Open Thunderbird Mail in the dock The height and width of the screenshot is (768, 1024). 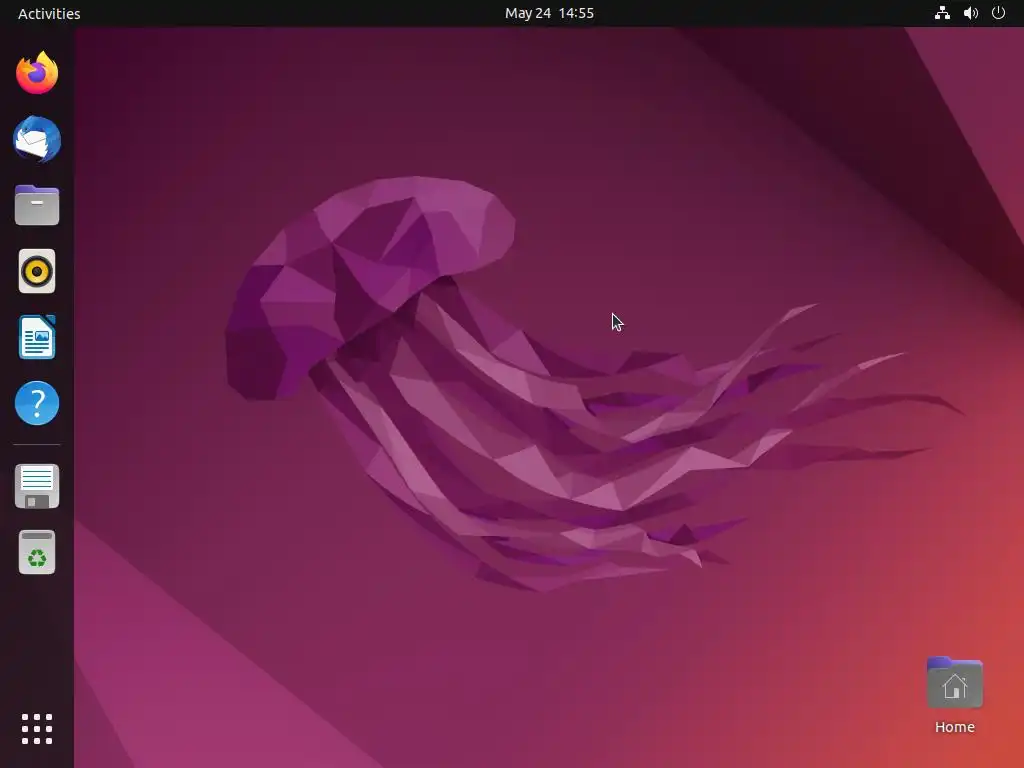coord(37,139)
